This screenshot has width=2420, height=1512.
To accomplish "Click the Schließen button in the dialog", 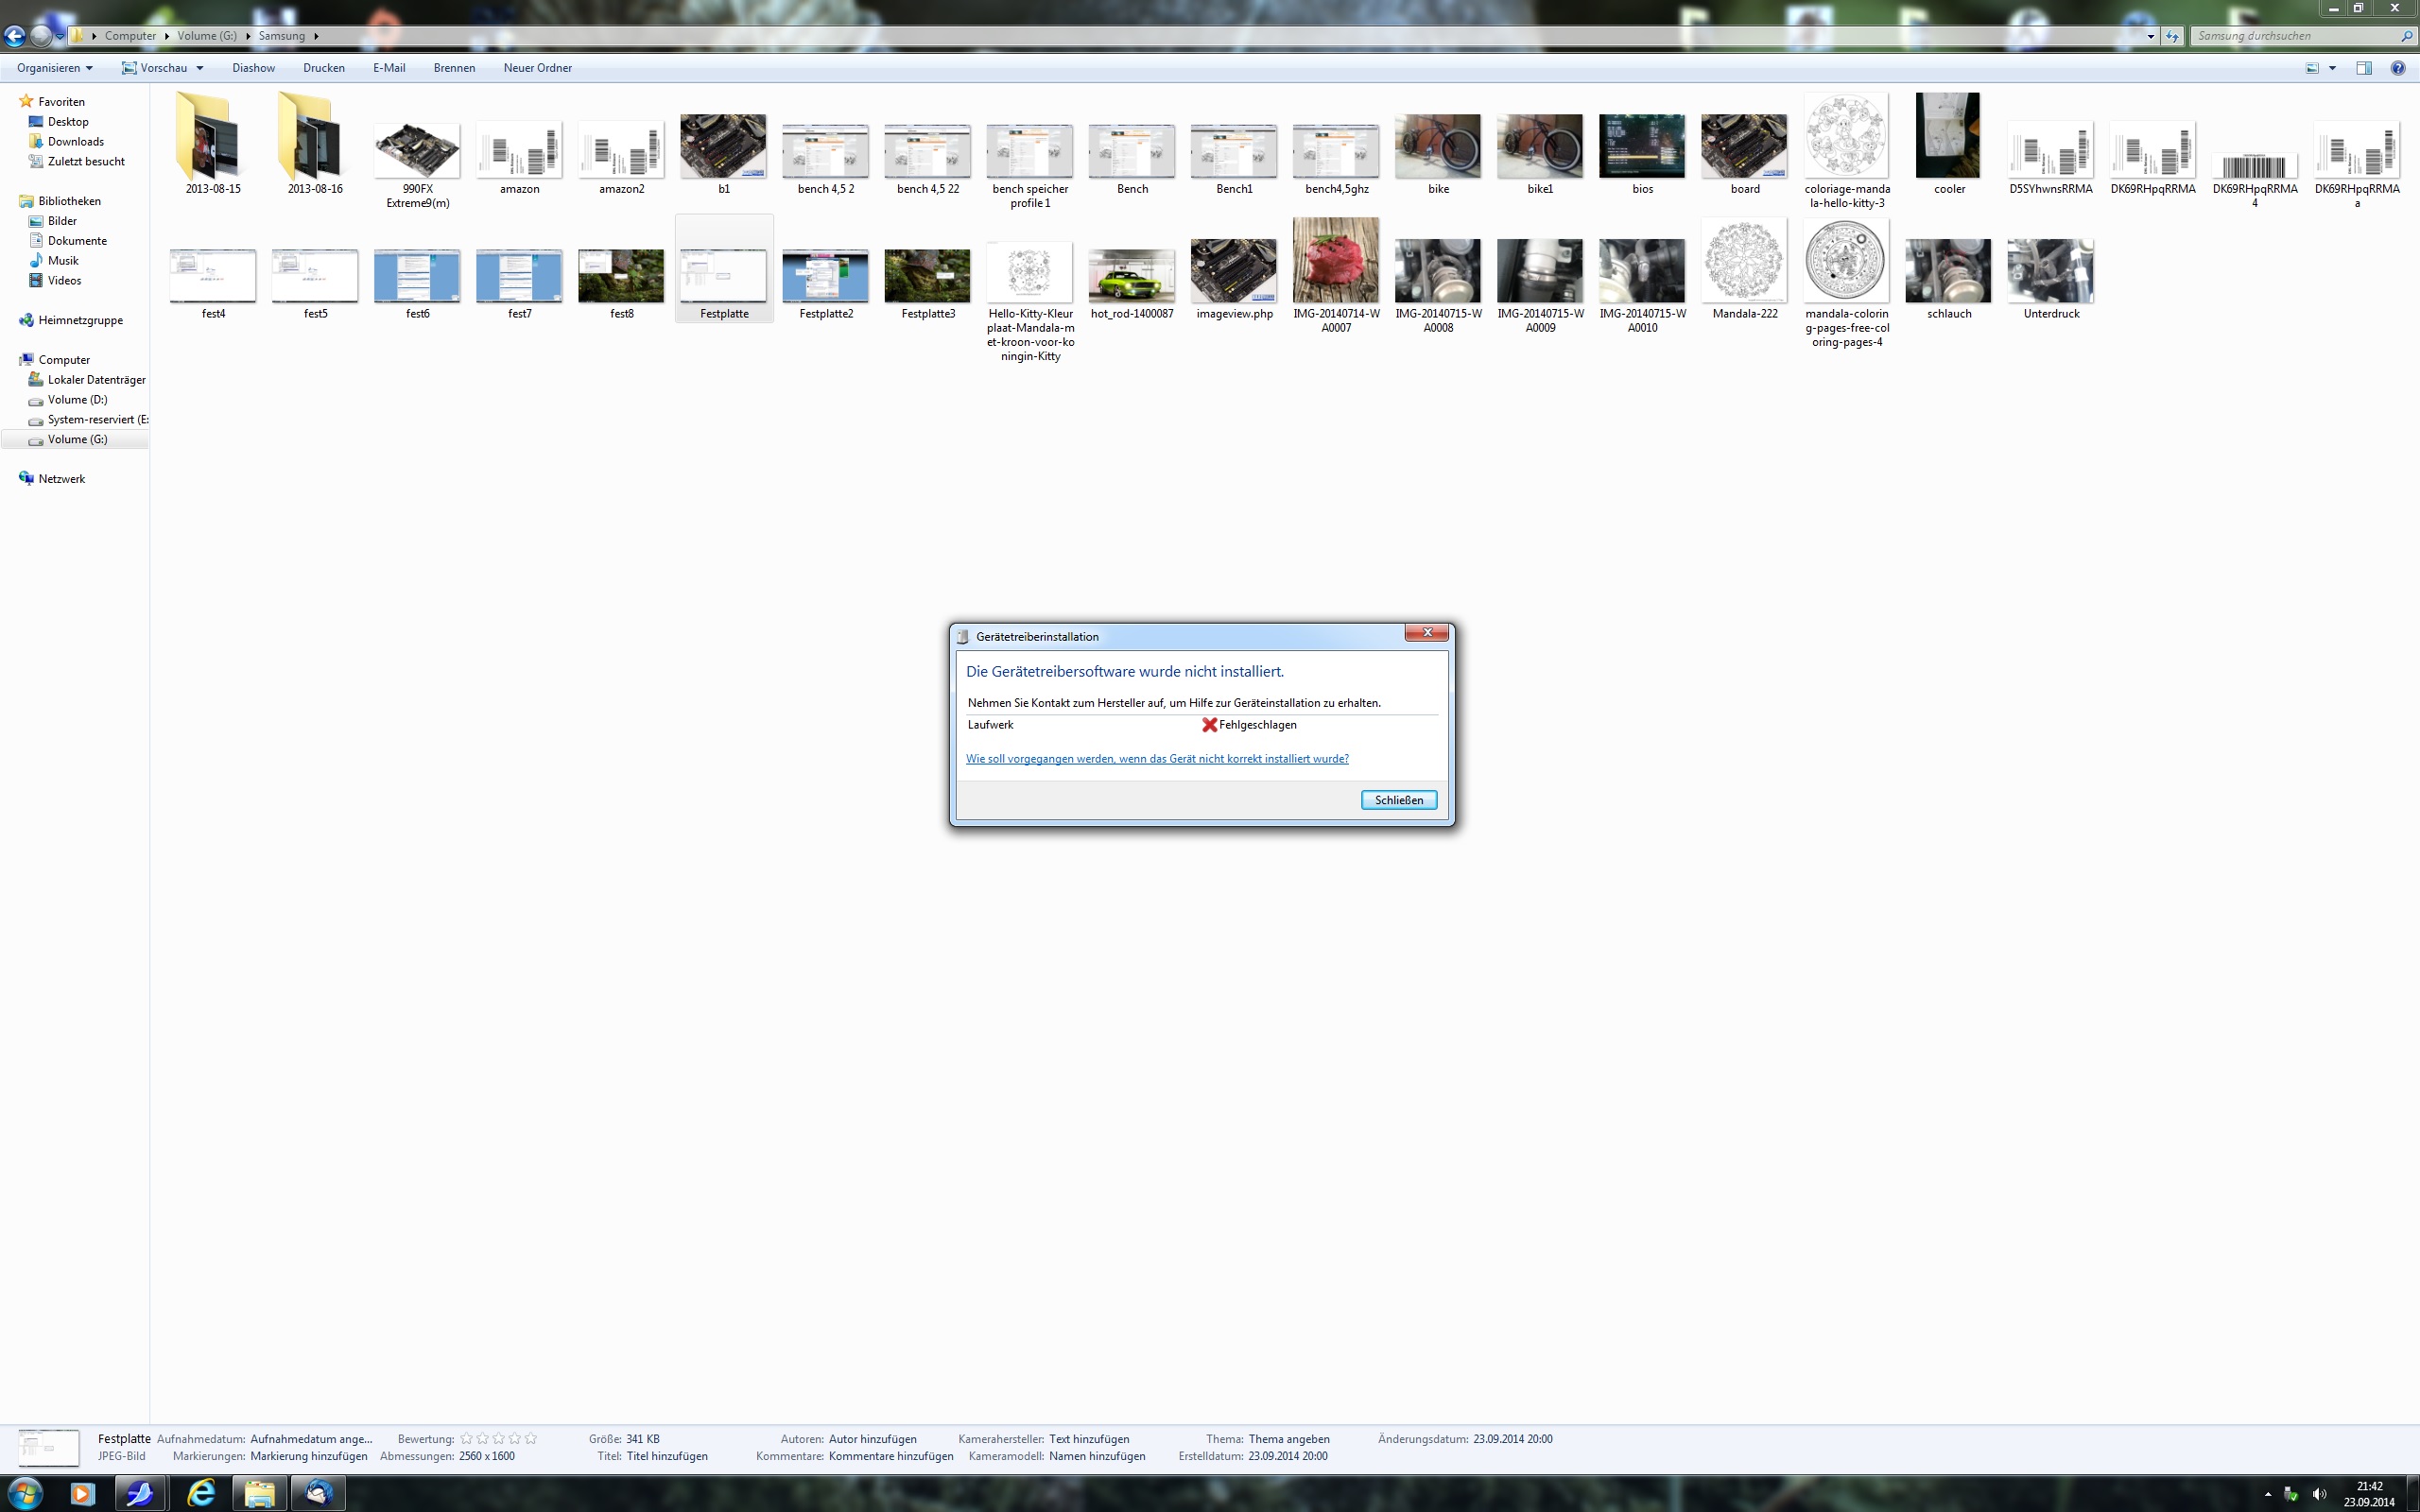I will pos(1398,800).
